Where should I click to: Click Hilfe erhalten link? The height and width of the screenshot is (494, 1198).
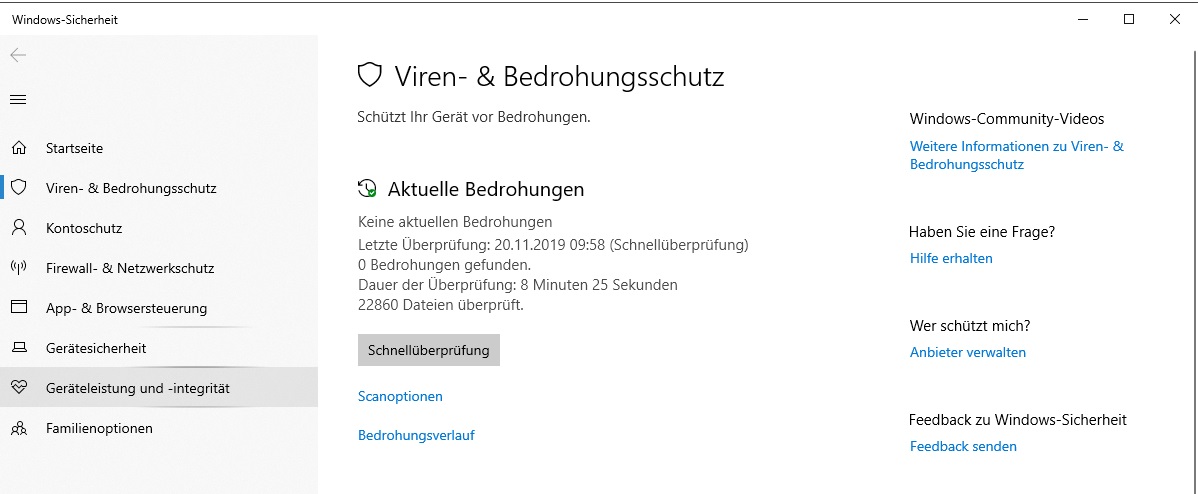[x=951, y=258]
